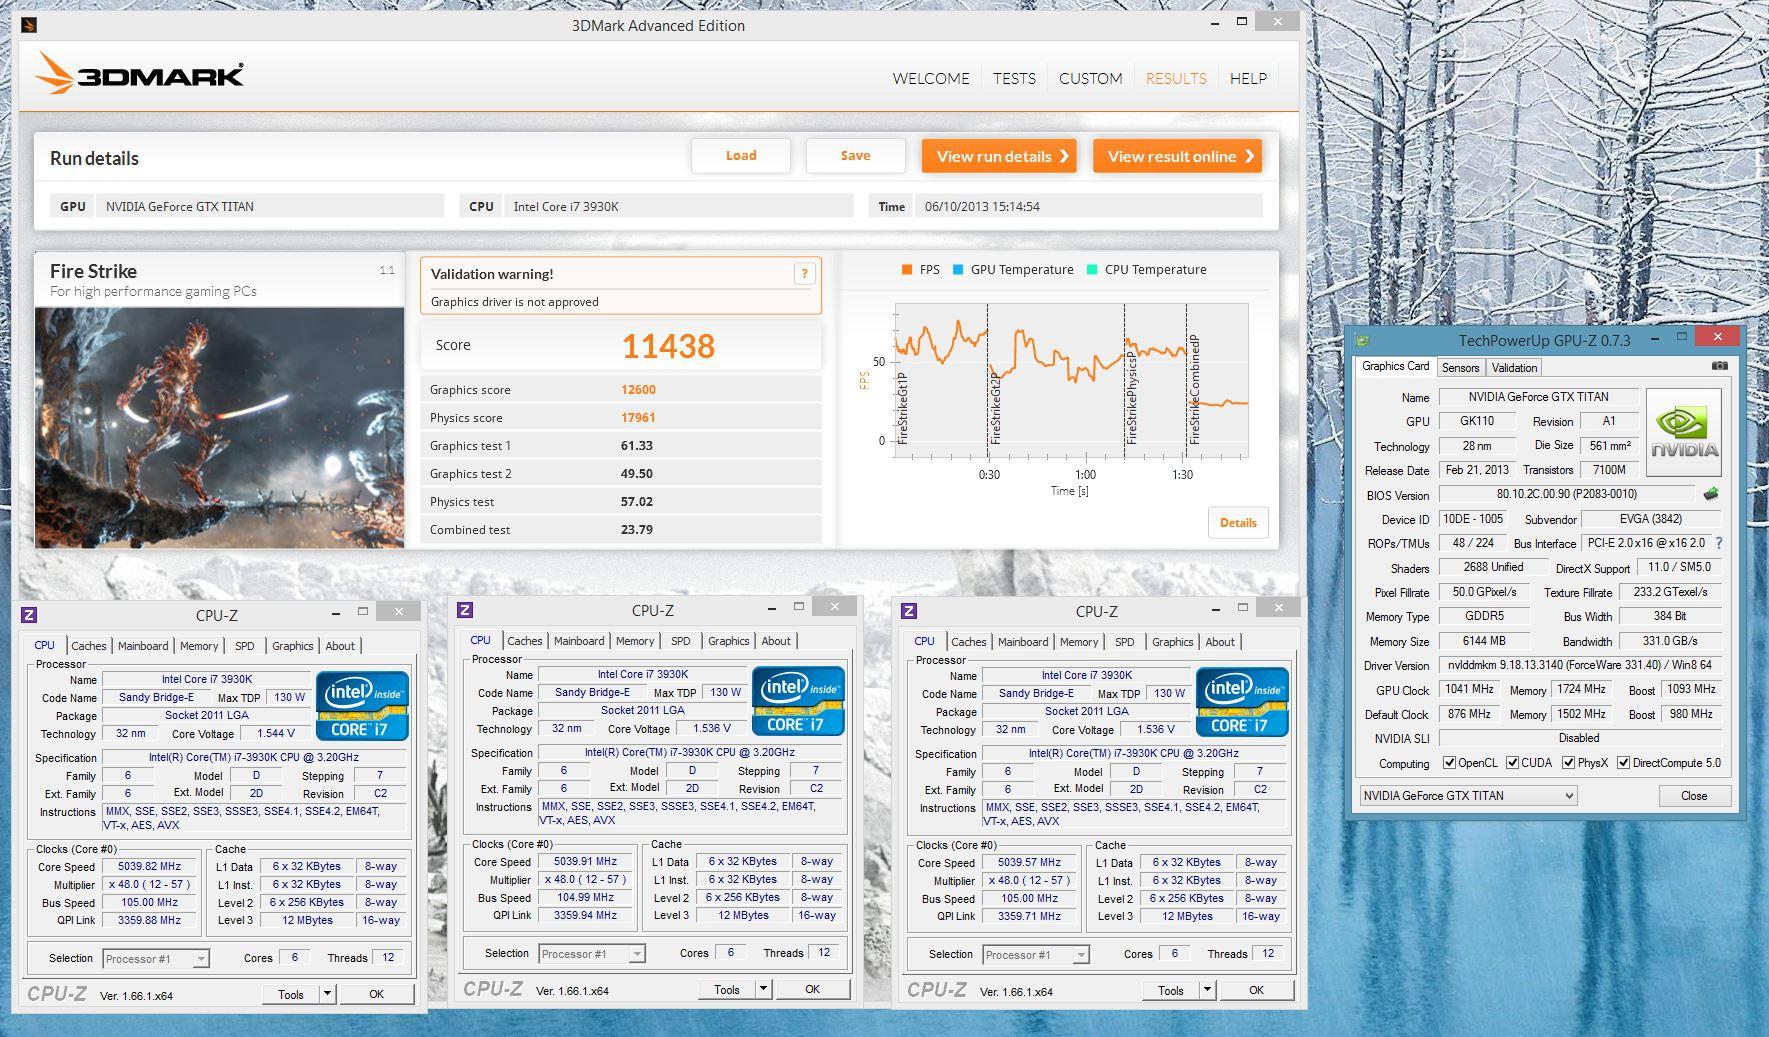Click the Driver Version field in GPU-Z

[x=1580, y=665]
